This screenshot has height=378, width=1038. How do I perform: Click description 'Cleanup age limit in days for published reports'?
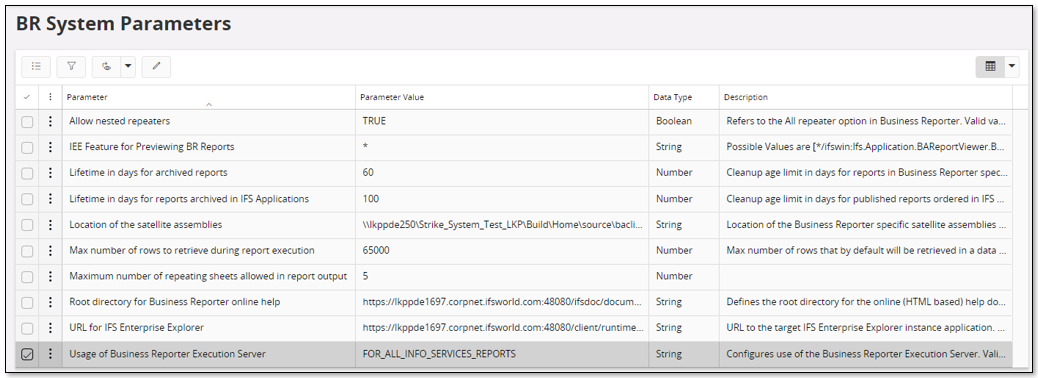[x=866, y=199]
